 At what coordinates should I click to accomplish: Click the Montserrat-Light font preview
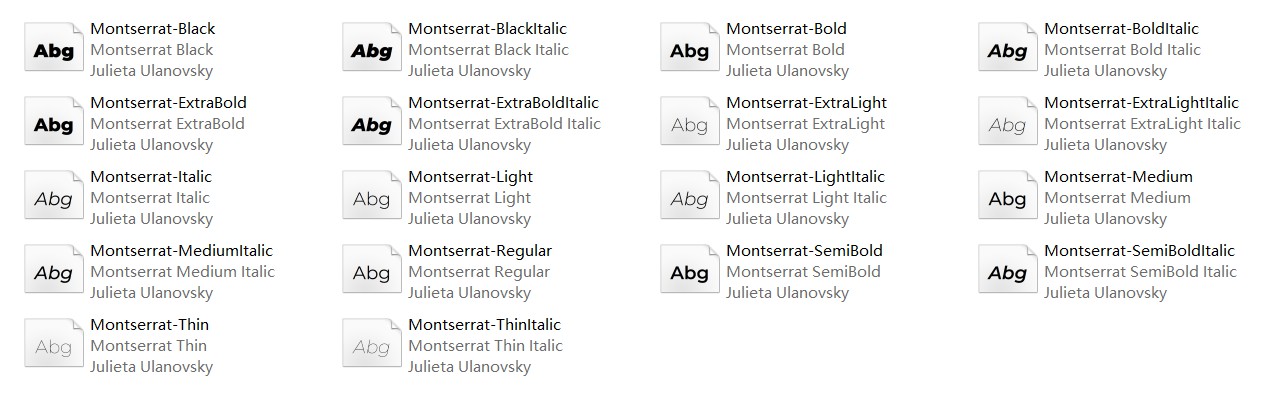[372, 198]
